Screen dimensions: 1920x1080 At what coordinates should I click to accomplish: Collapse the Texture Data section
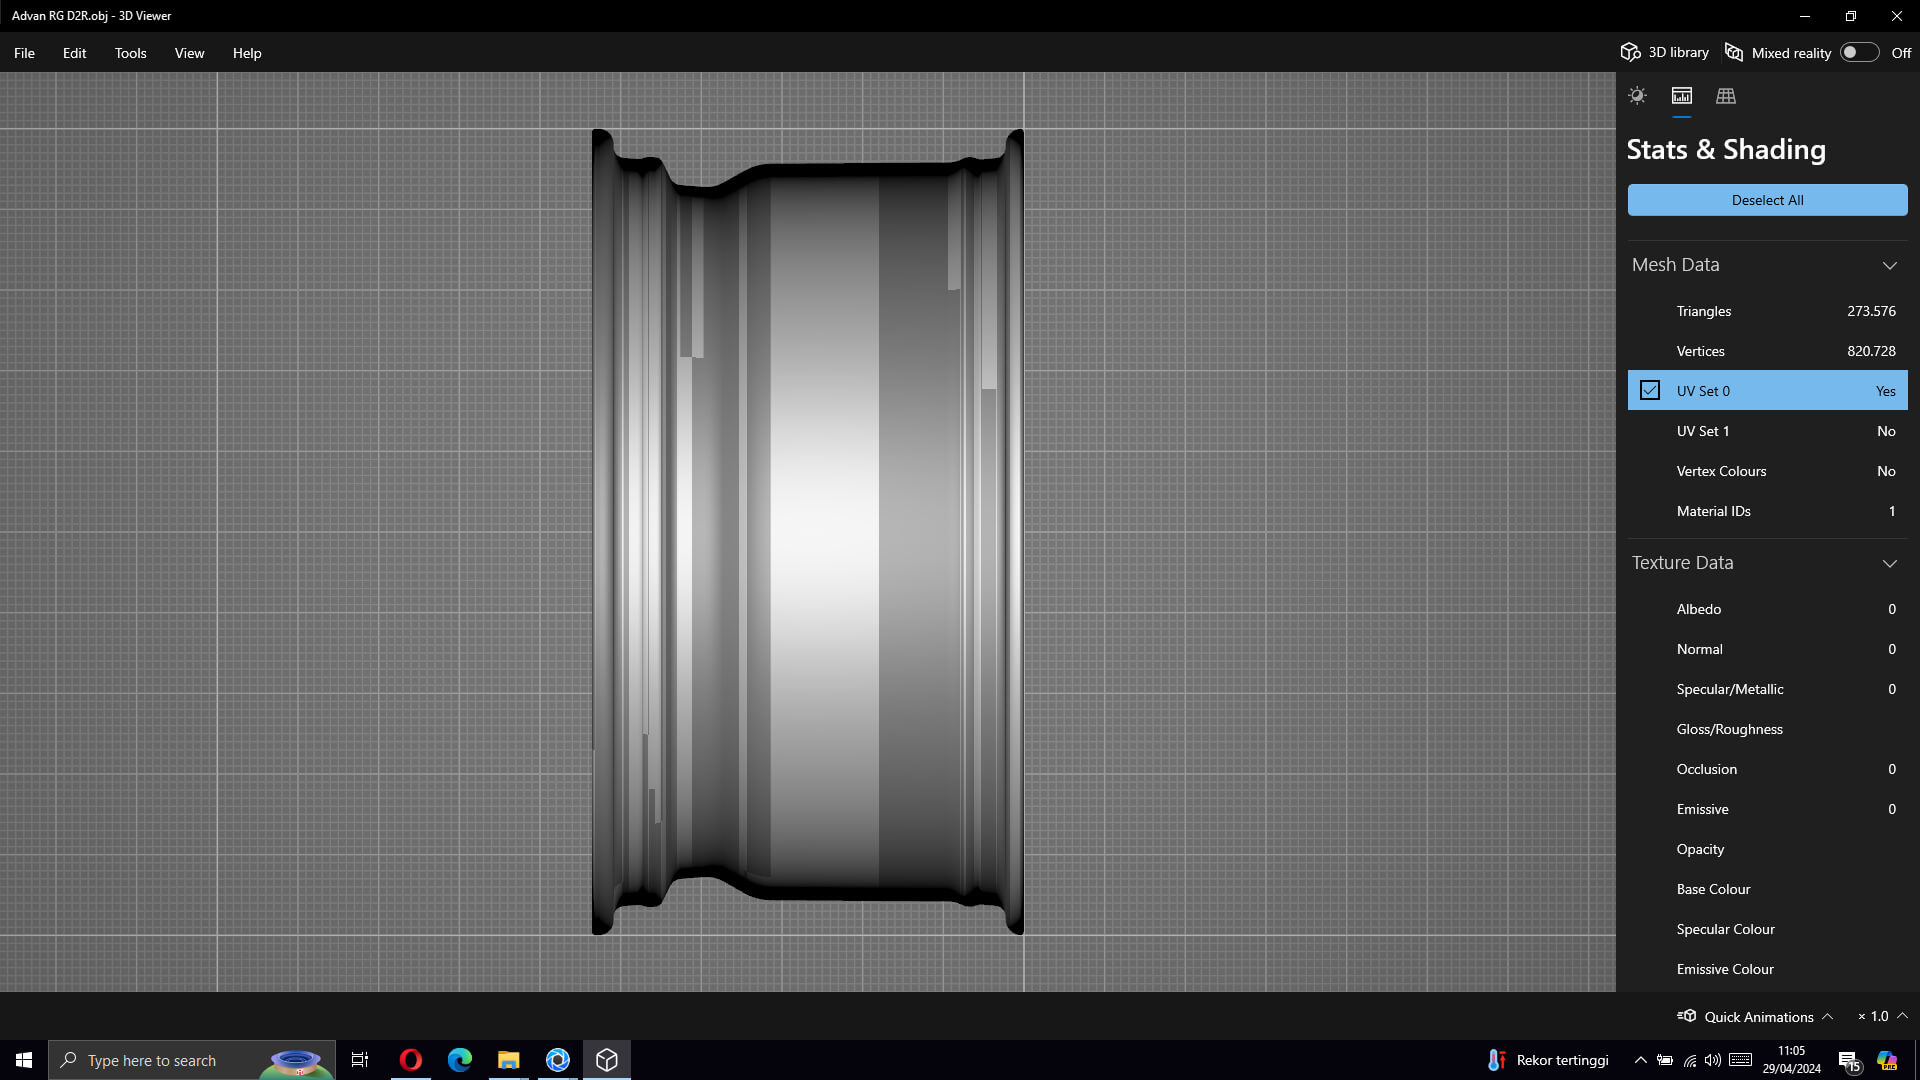pos(1889,563)
